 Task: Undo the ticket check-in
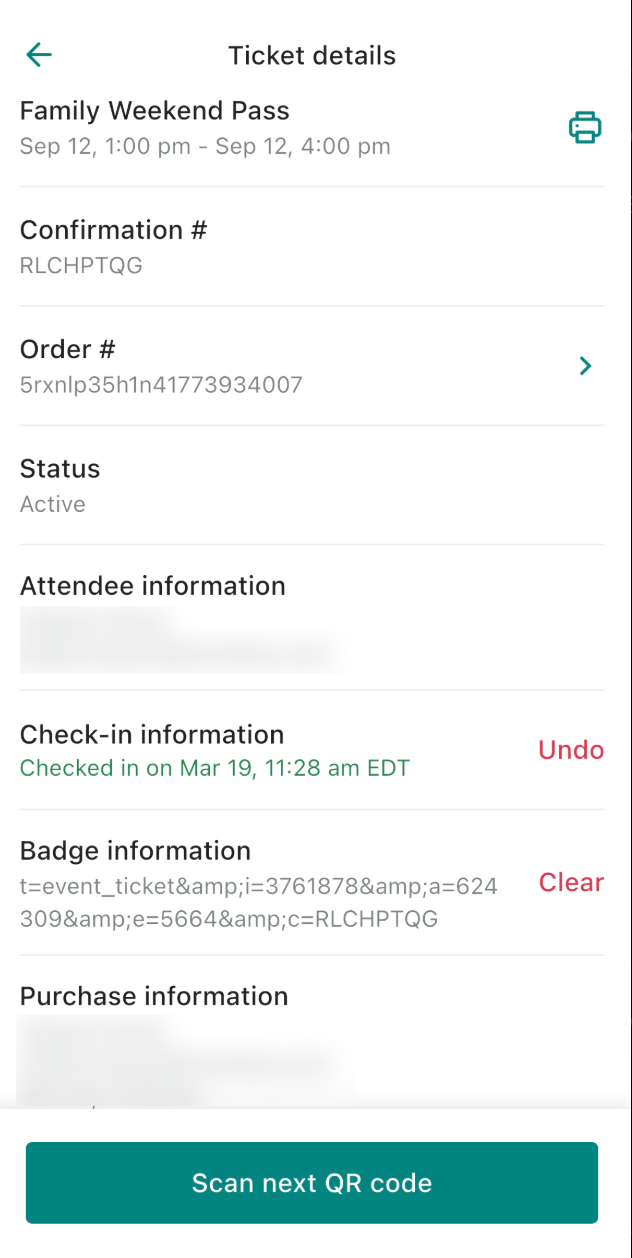point(571,750)
